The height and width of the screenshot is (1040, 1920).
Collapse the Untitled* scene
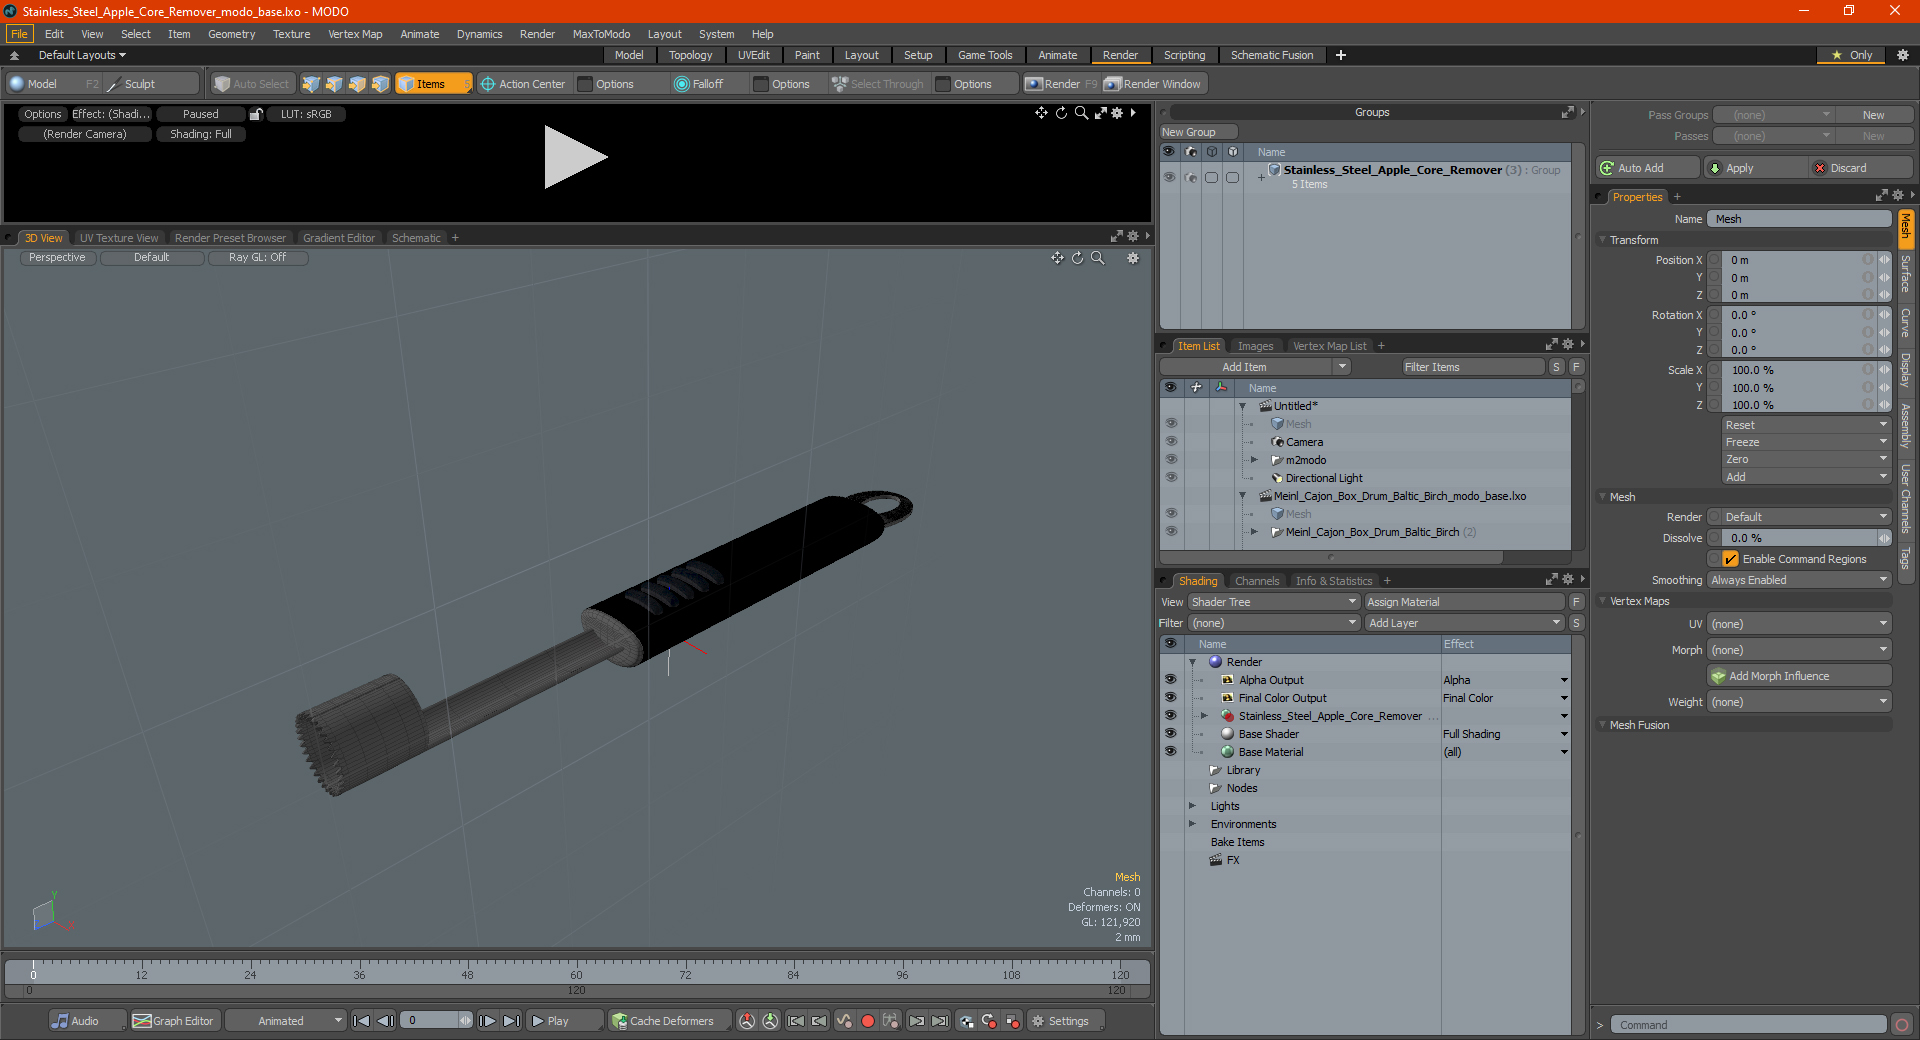coord(1243,406)
